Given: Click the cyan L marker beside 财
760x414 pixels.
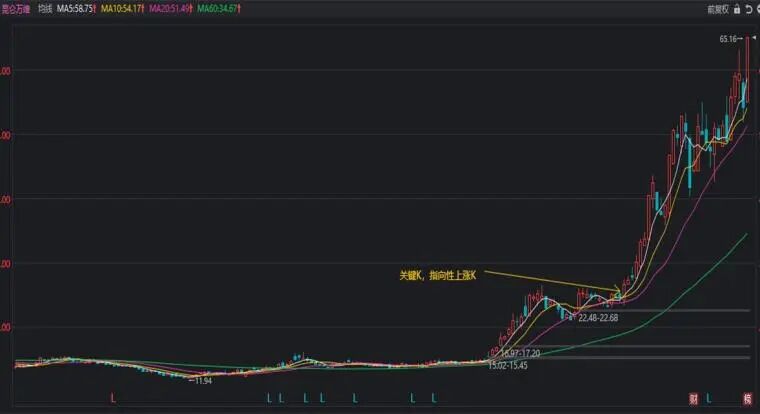Looking at the screenshot, I should coord(709,399).
